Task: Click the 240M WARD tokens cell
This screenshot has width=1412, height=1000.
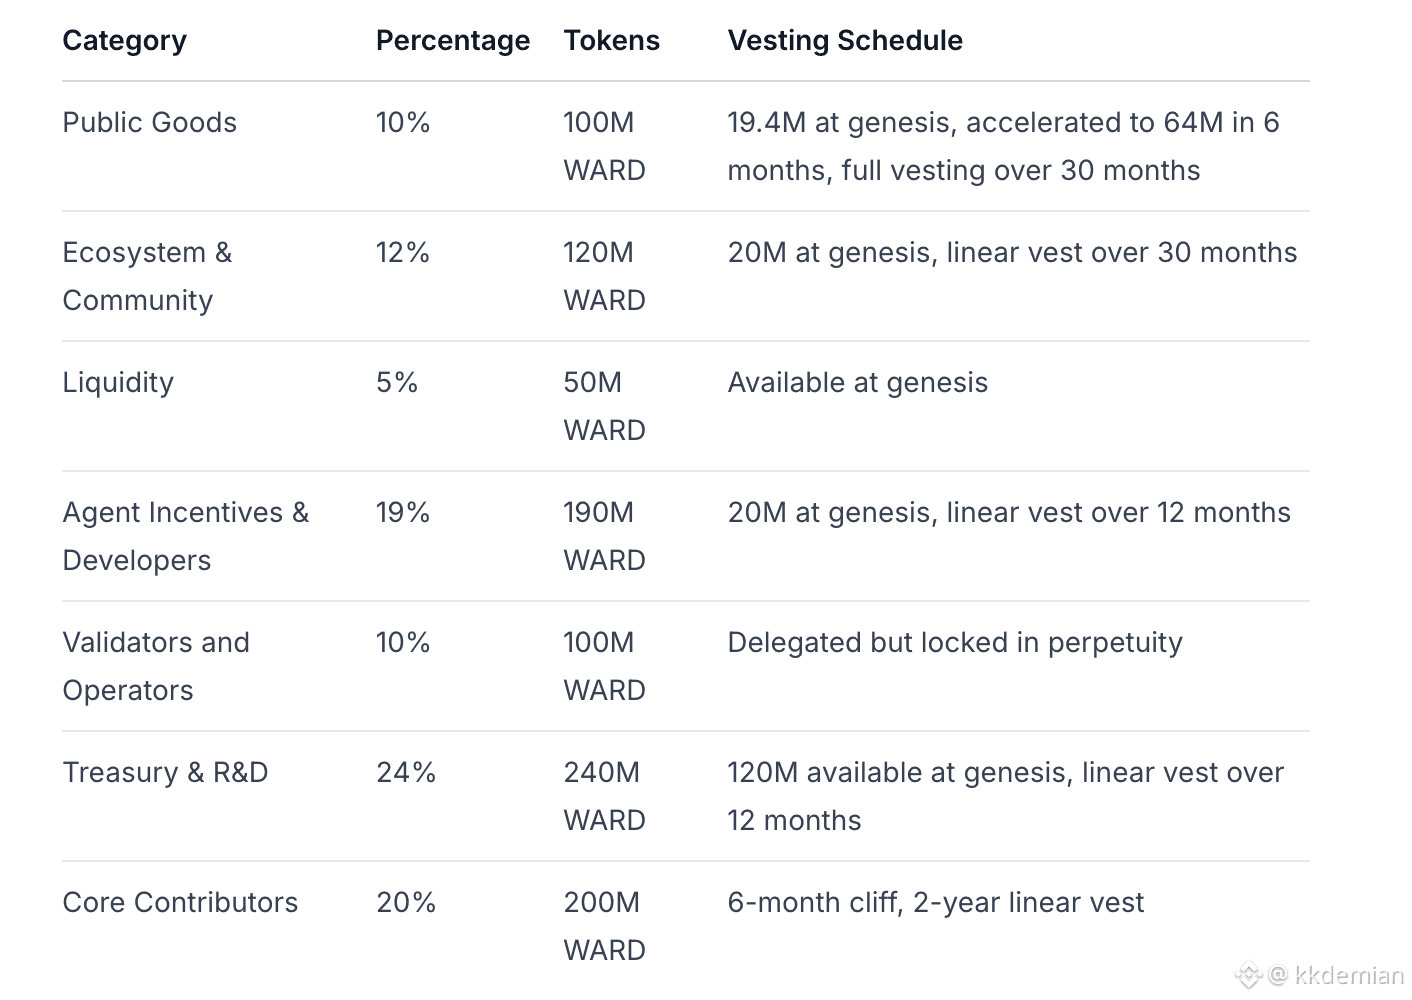Action: coord(603,796)
